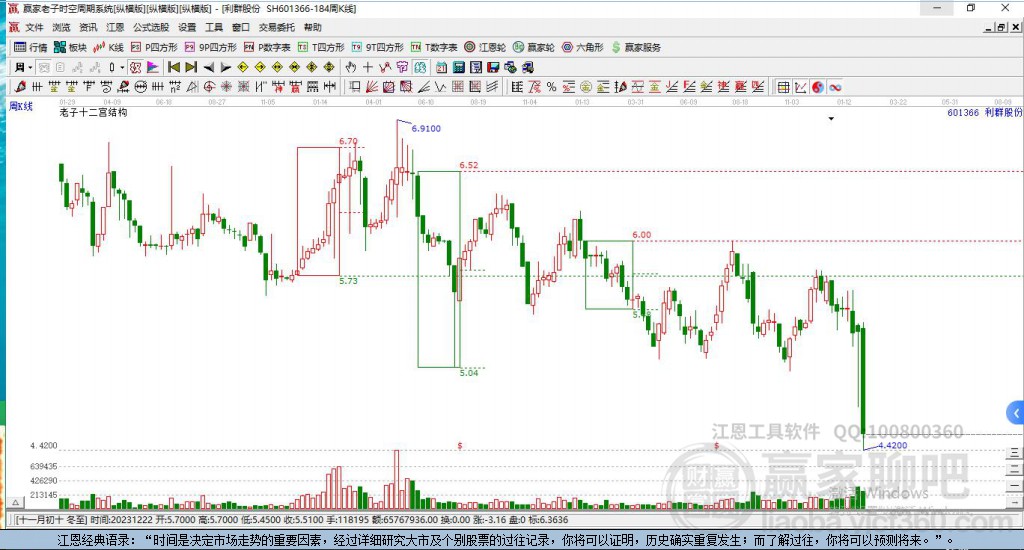The image size is (1024, 550).
Task: Open the 交易委托 menu
Action: tap(276, 27)
